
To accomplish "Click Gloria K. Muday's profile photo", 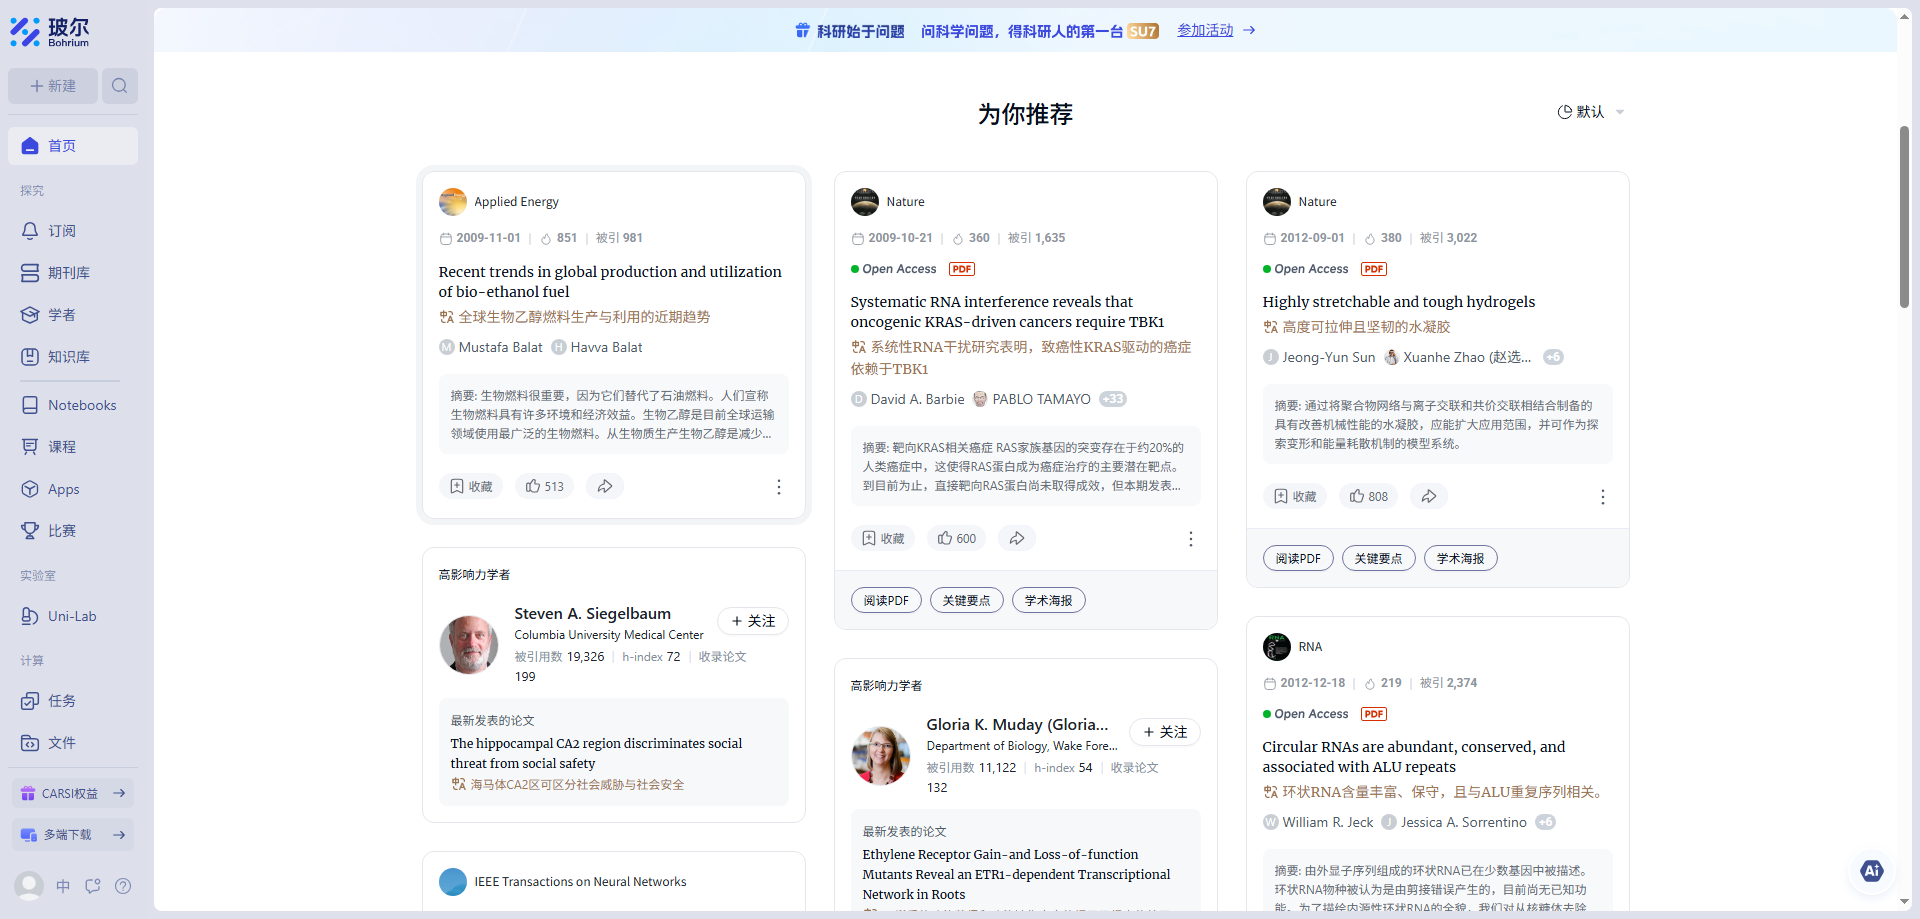I will (x=880, y=755).
